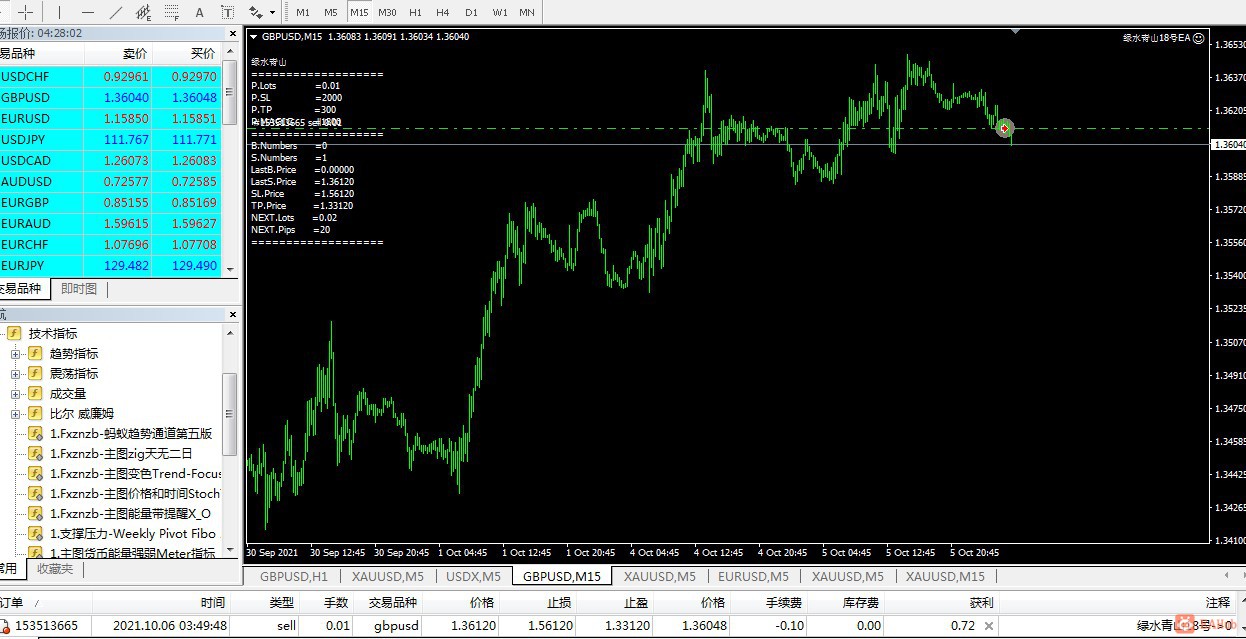Viewport: 1246px width, 639px height.
Task: Click the 震荡指标 folder icon
Action: [35, 373]
